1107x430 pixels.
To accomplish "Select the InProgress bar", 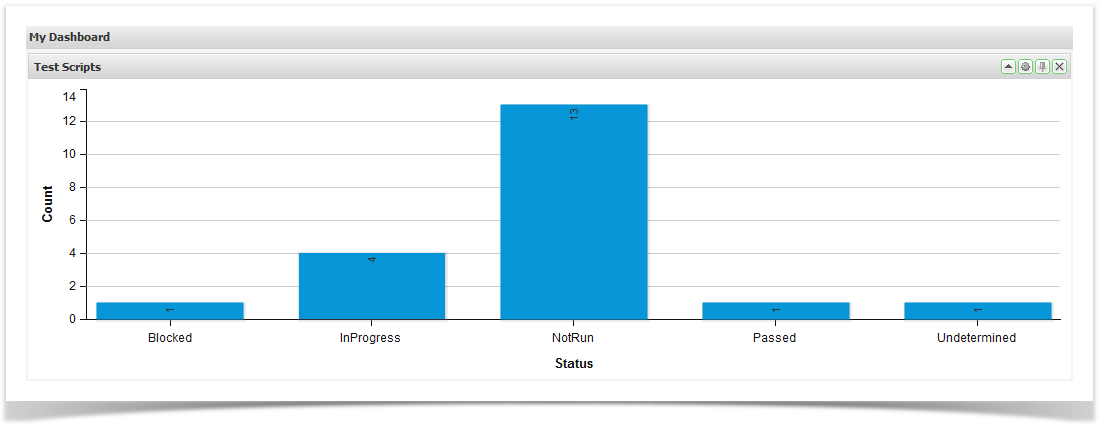I will 372,290.
